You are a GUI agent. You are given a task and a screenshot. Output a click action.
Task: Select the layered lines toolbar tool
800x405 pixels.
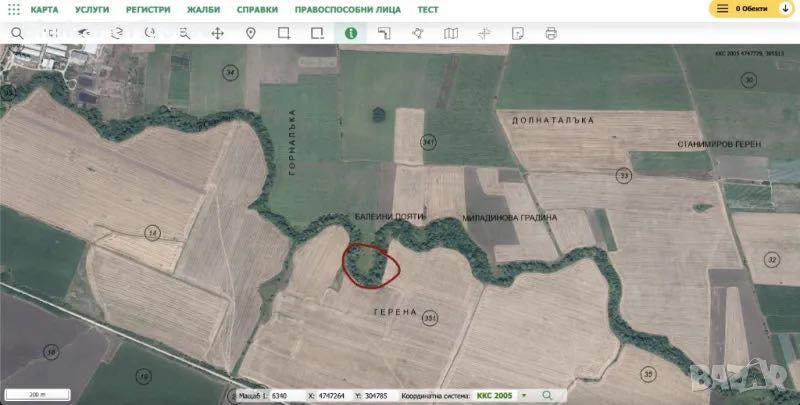click(x=117, y=34)
